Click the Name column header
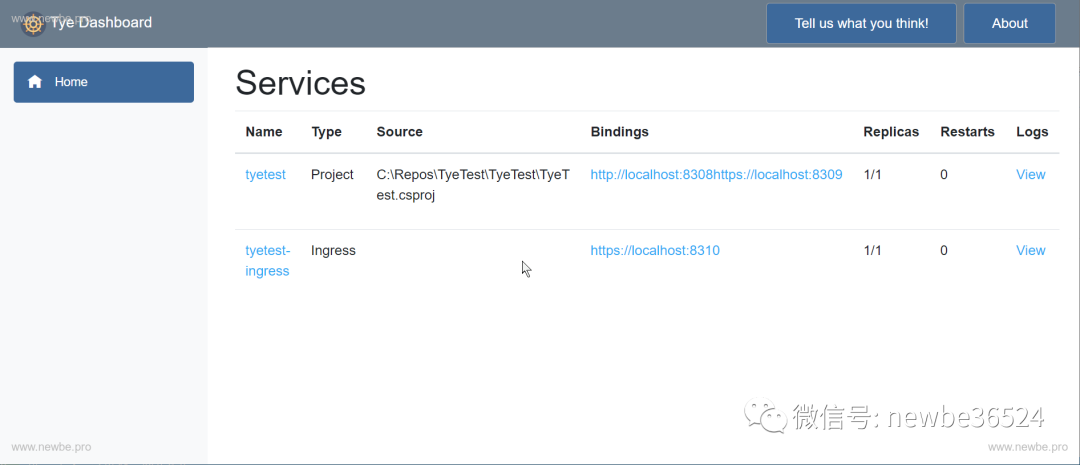Viewport: 1080px width, 465px height. (264, 132)
